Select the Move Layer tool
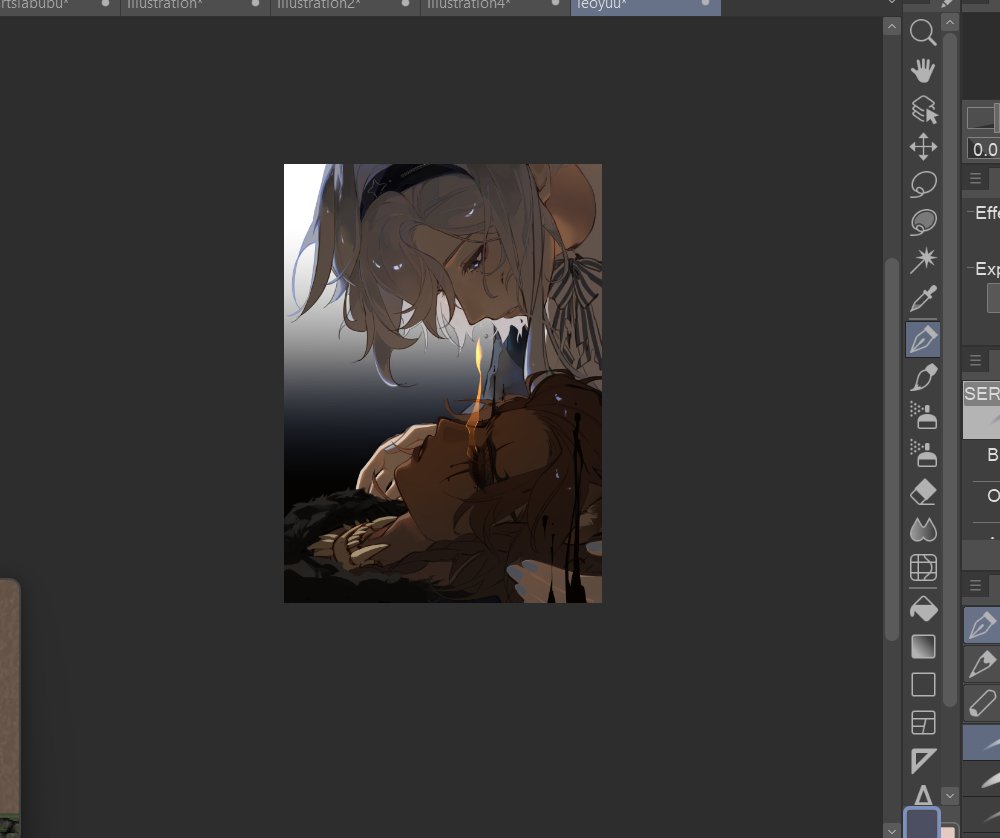The height and width of the screenshot is (838, 1000). (x=923, y=146)
